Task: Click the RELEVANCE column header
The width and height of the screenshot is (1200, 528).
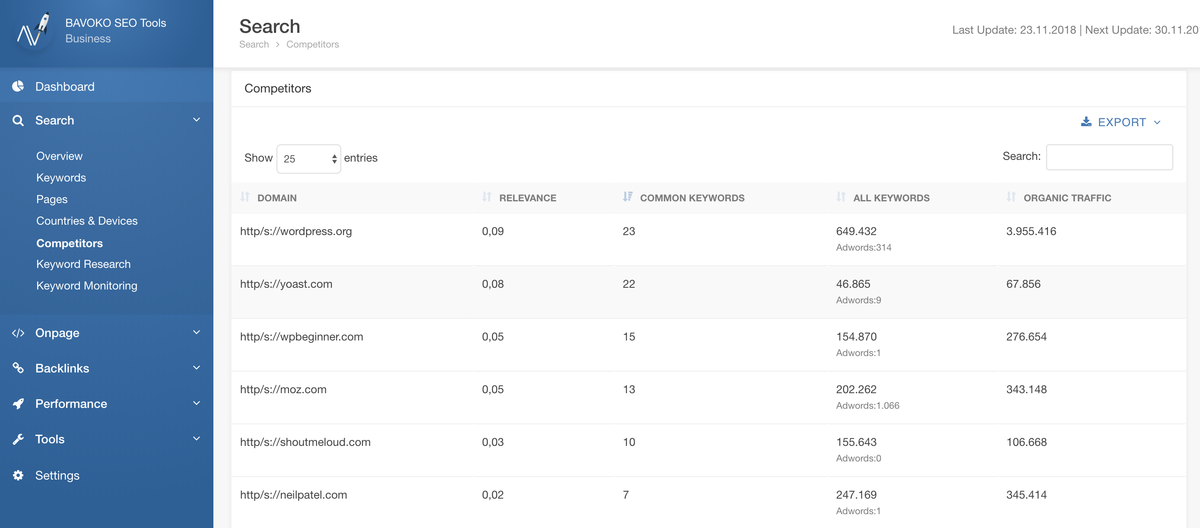Action: click(x=528, y=198)
